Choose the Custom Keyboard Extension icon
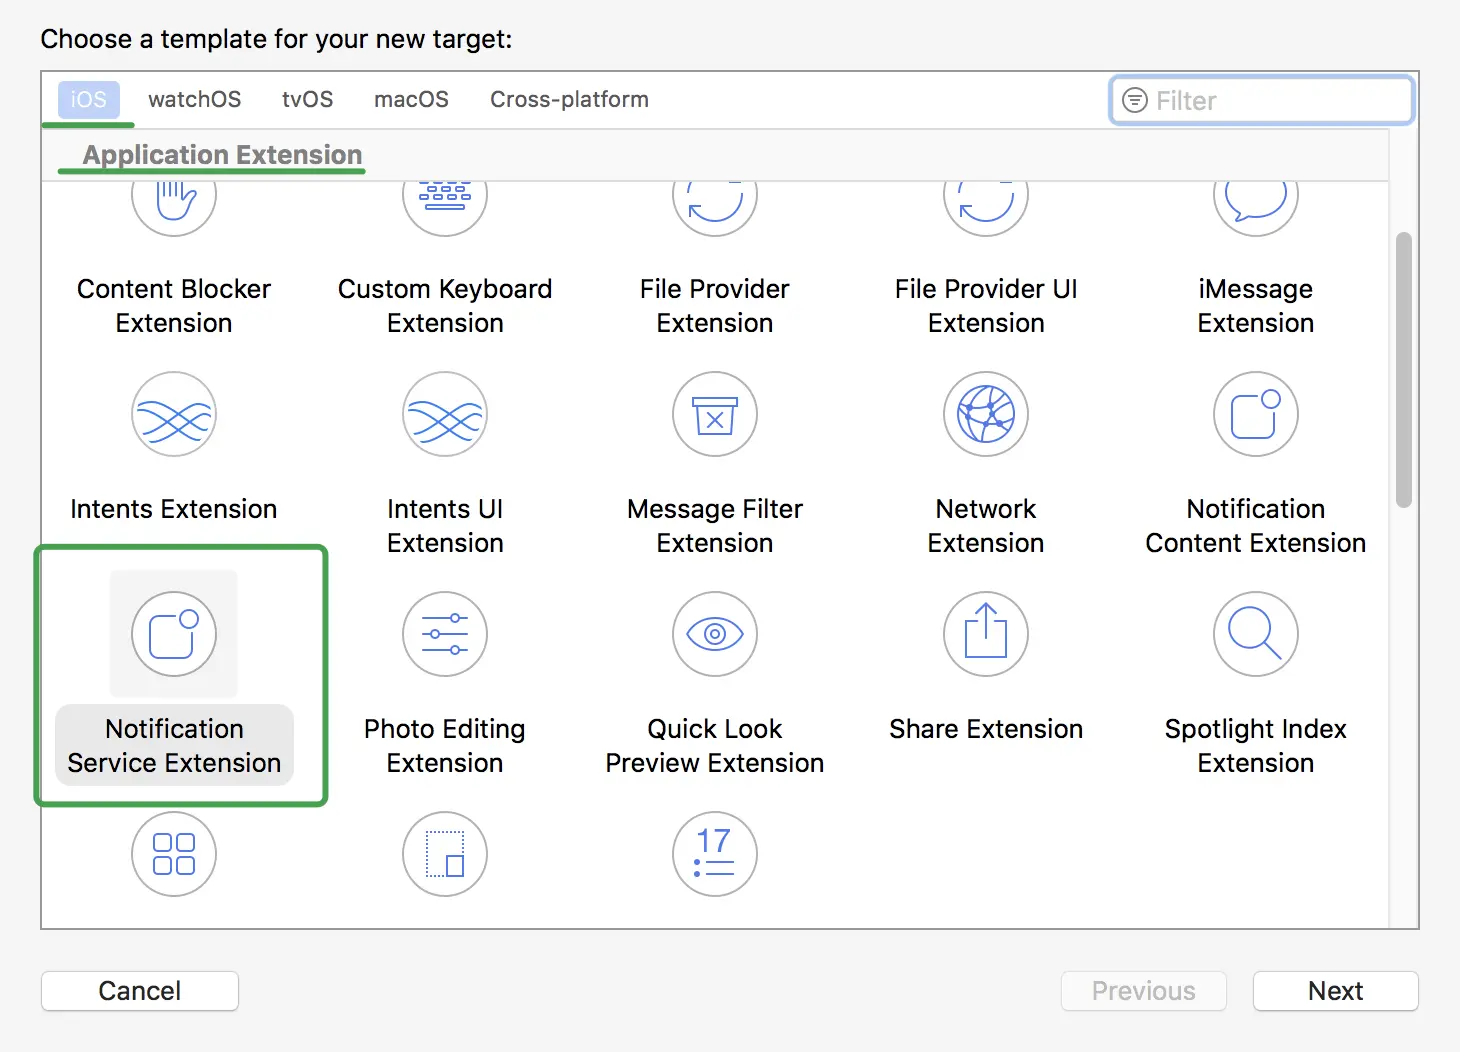1460x1052 pixels. 445,208
